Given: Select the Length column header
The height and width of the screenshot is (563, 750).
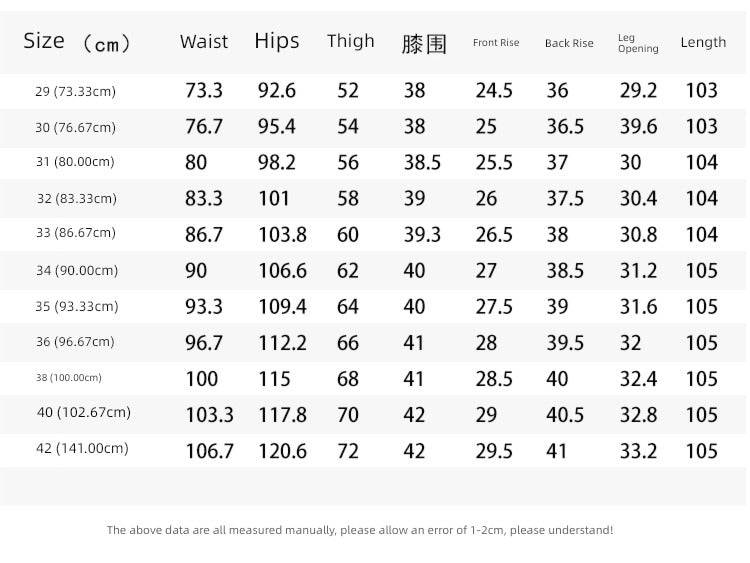Looking at the screenshot, I should (x=703, y=42).
